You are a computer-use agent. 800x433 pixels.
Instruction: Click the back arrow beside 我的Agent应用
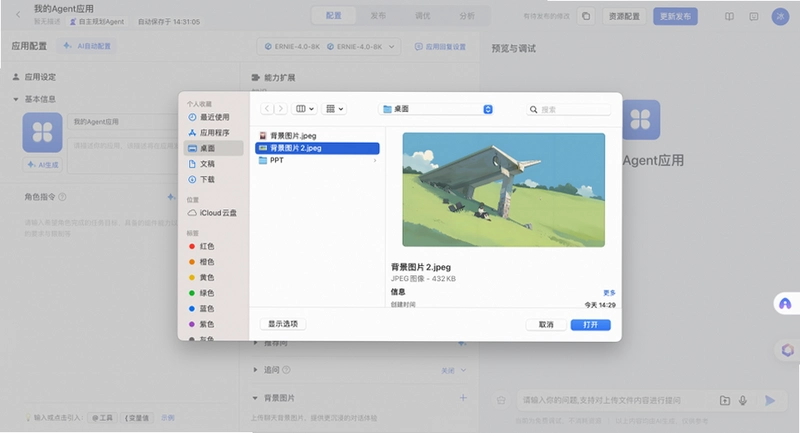click(x=18, y=15)
